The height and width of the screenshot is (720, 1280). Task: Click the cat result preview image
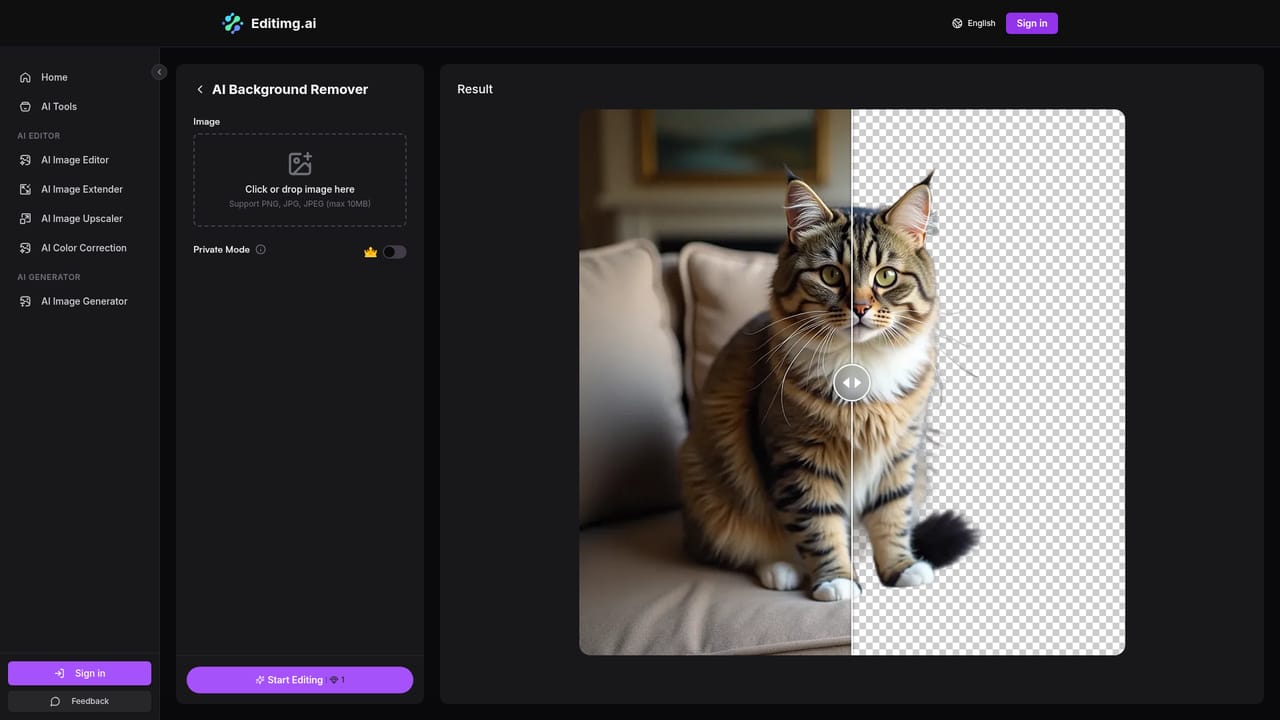tap(852, 382)
